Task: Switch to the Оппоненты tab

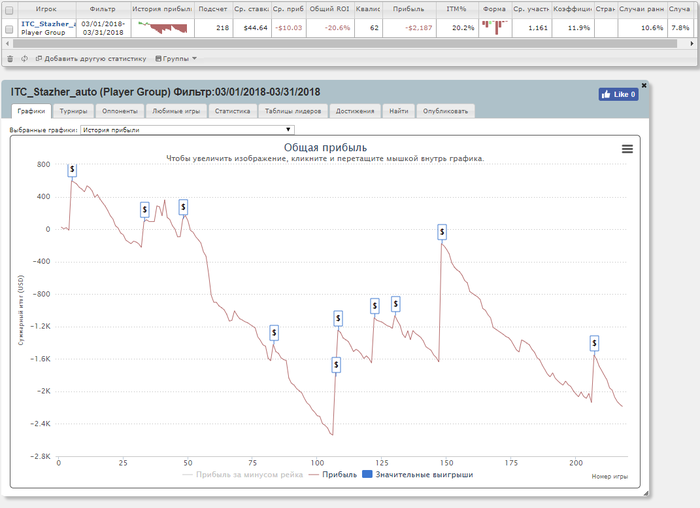Action: tap(120, 111)
